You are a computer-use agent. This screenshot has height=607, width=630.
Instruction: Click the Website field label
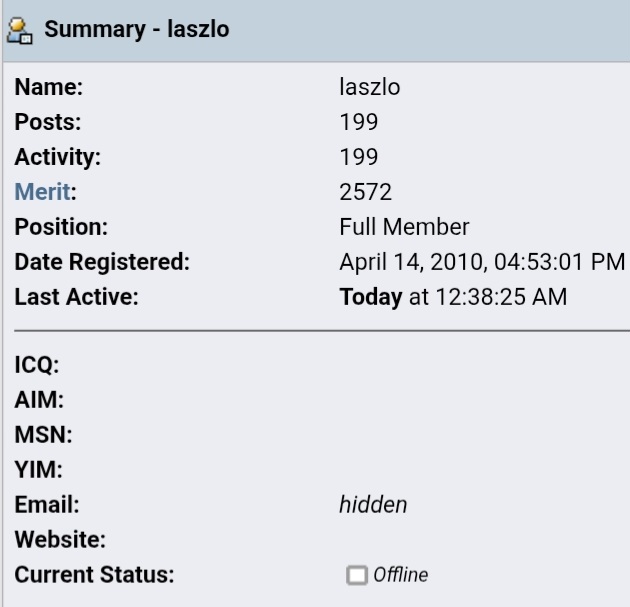point(58,540)
